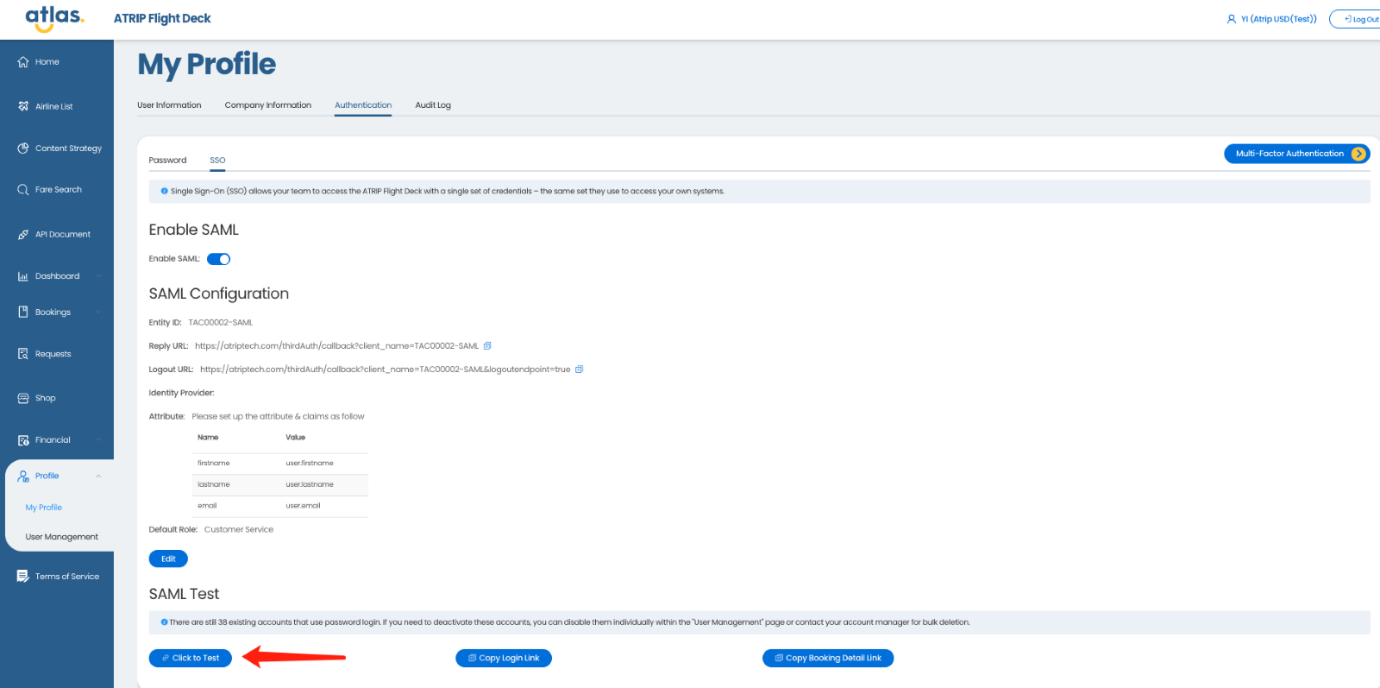This screenshot has width=1380, height=688.
Task: Click the Shop icon in sidebar
Action: point(23,398)
